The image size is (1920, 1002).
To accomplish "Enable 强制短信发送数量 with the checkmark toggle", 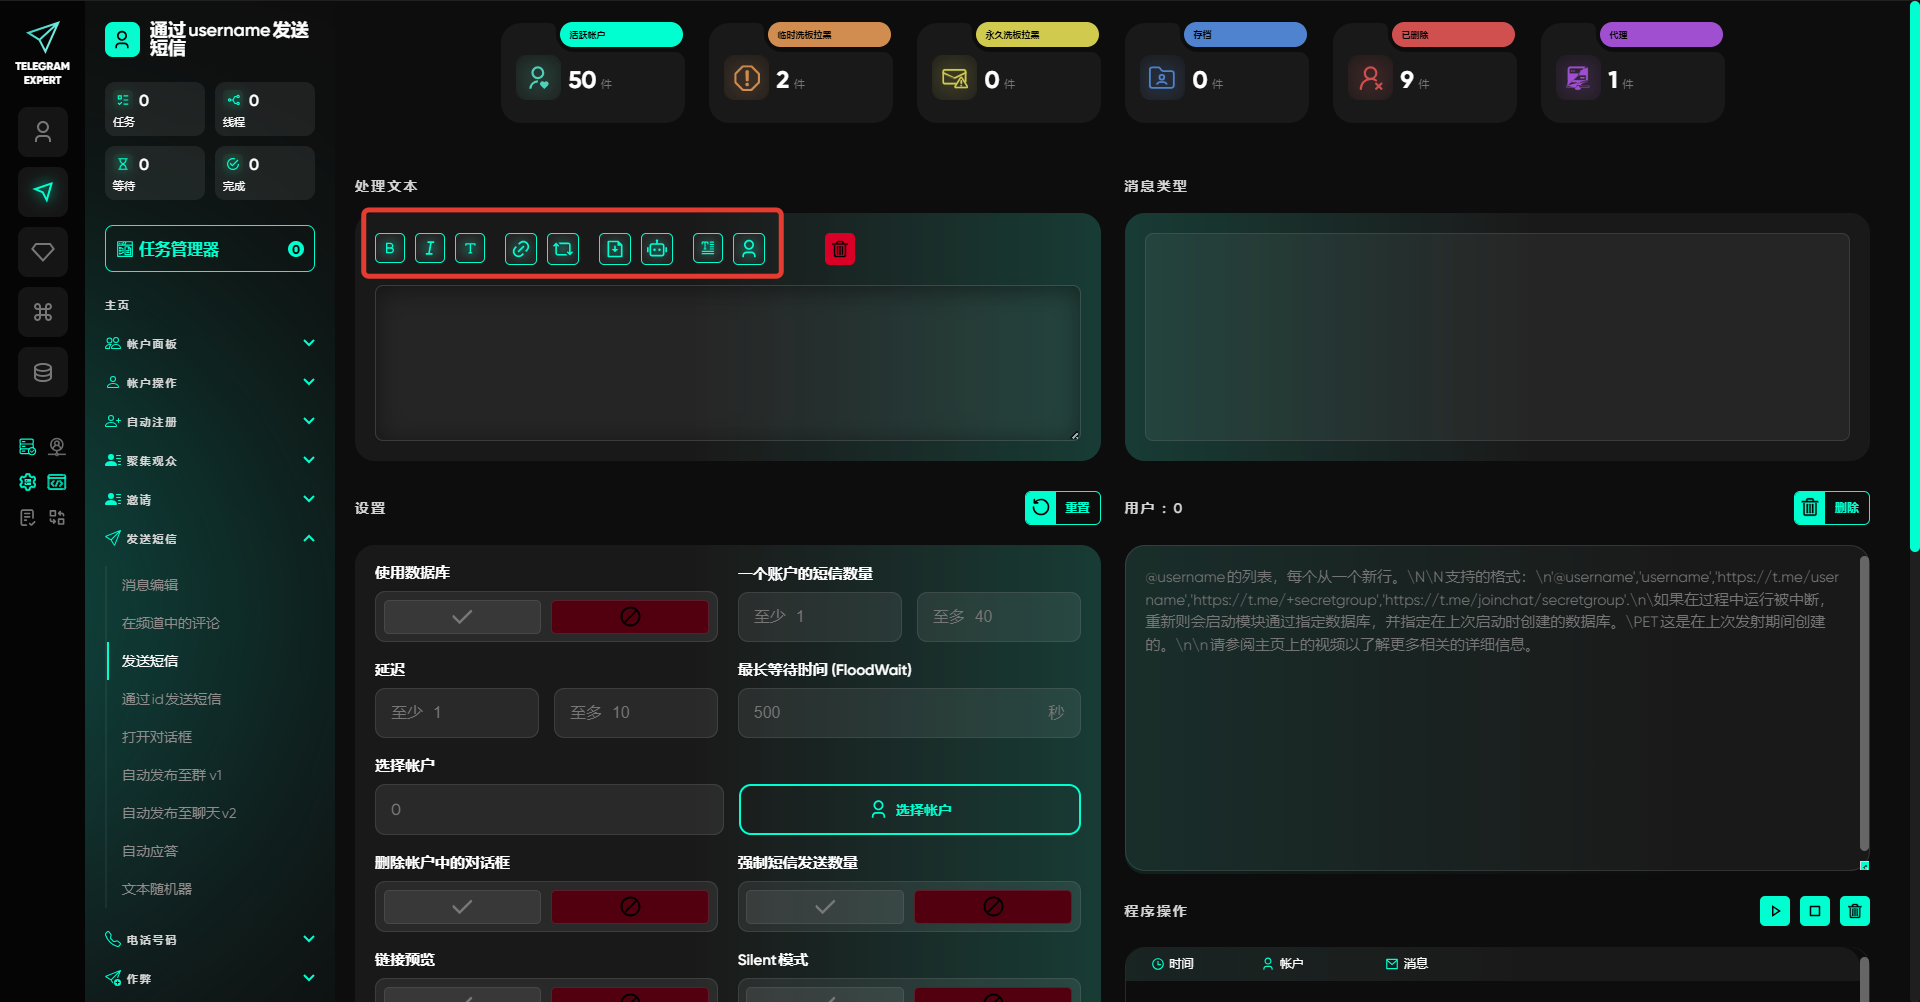I will (x=825, y=907).
